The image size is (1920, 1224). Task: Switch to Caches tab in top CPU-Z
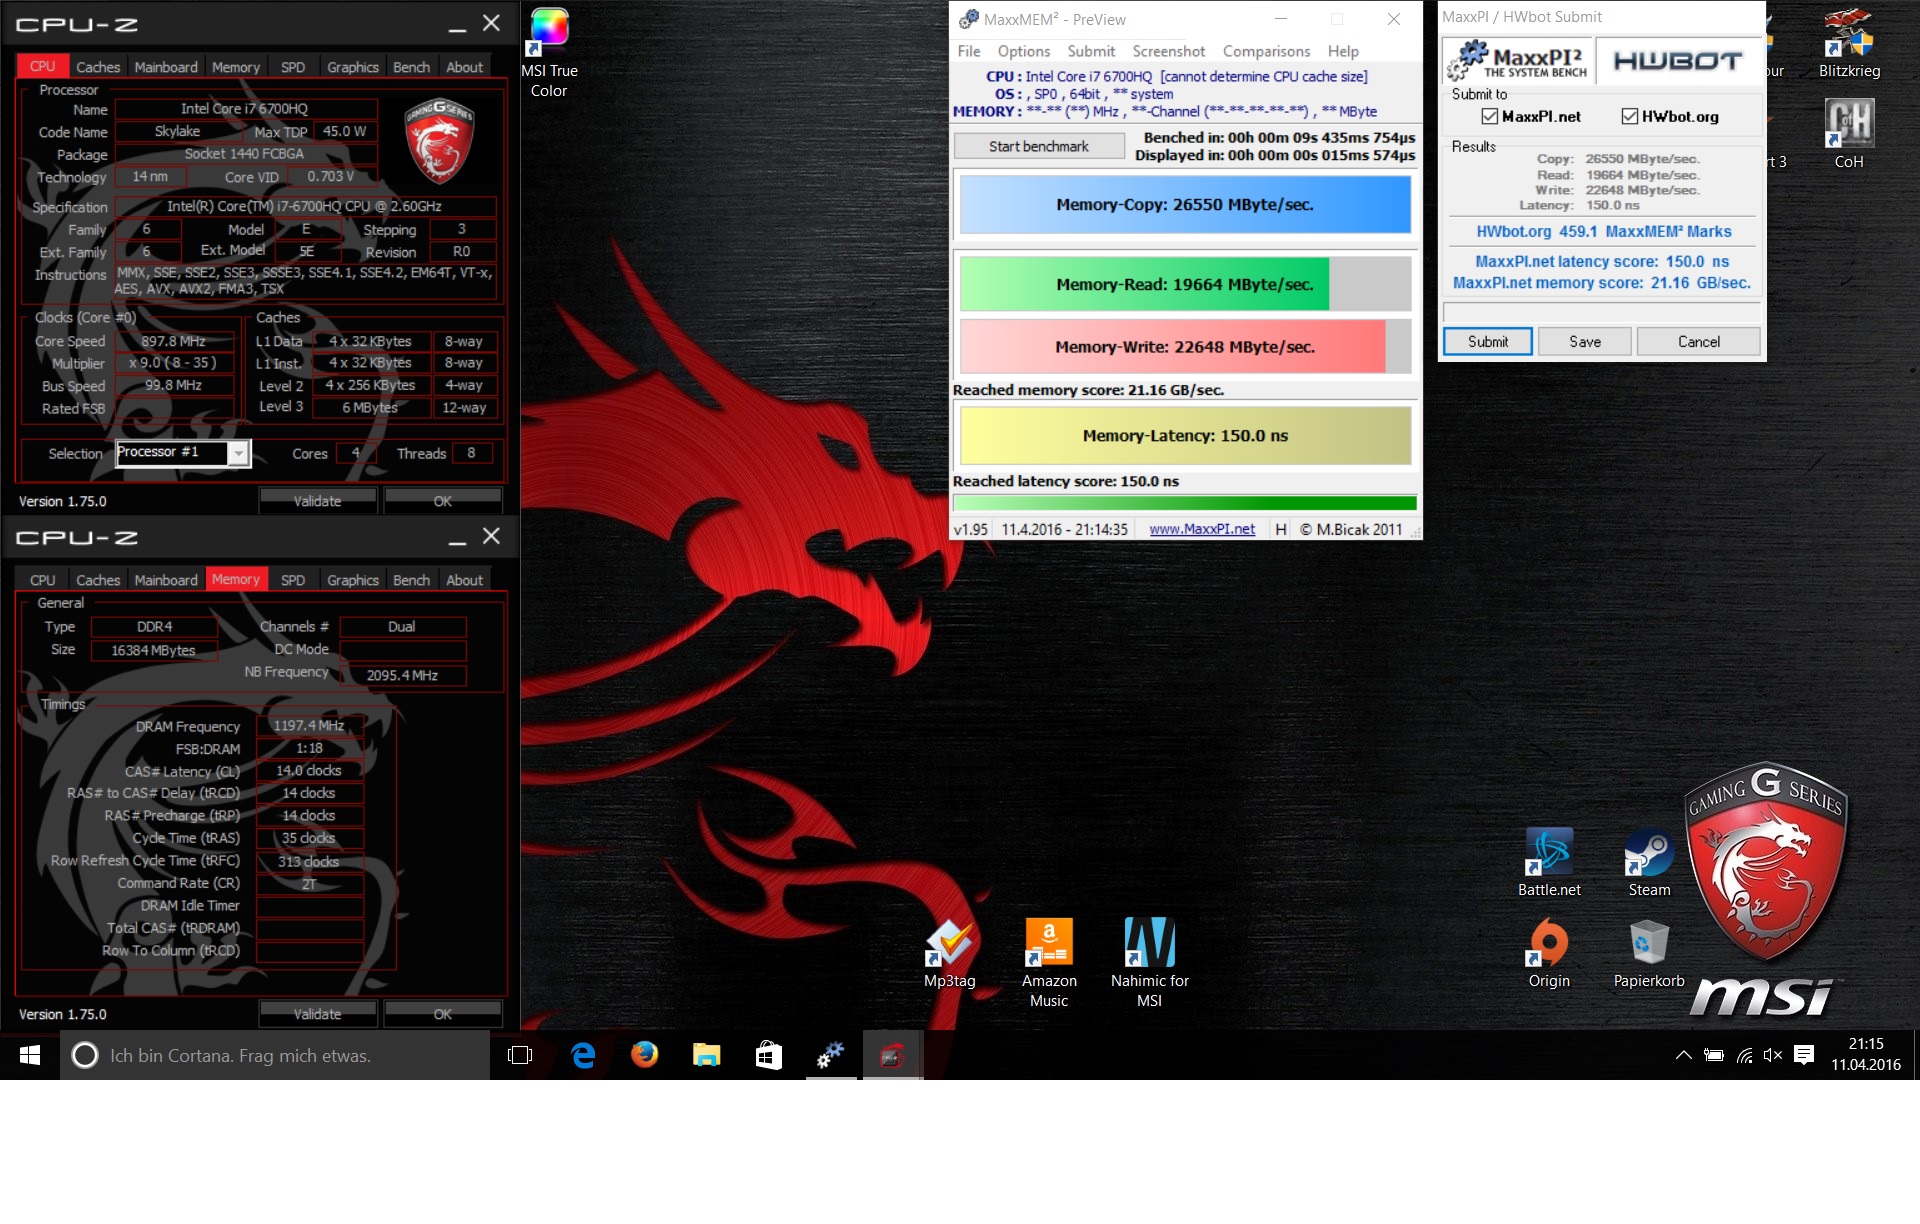[98, 67]
